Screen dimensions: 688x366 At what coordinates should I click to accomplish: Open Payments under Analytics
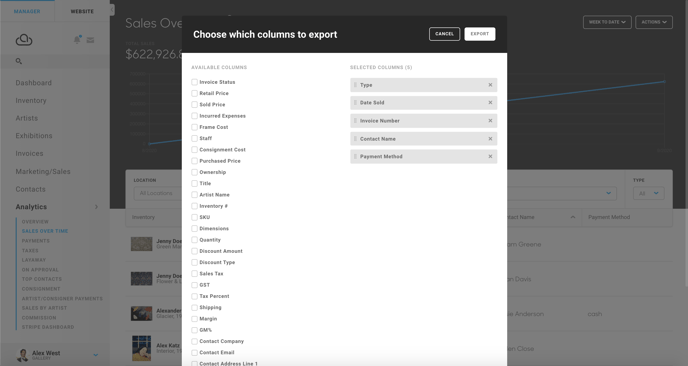tap(36, 241)
